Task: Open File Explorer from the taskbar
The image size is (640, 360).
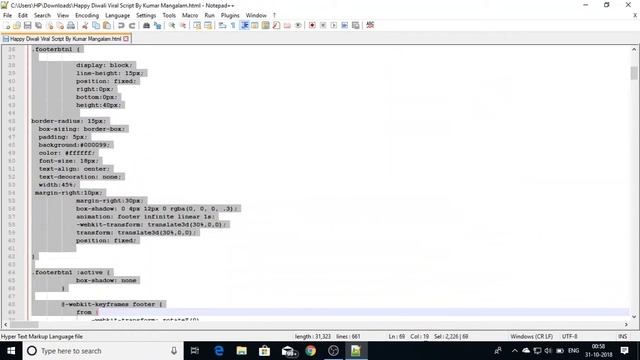Action: point(242,351)
